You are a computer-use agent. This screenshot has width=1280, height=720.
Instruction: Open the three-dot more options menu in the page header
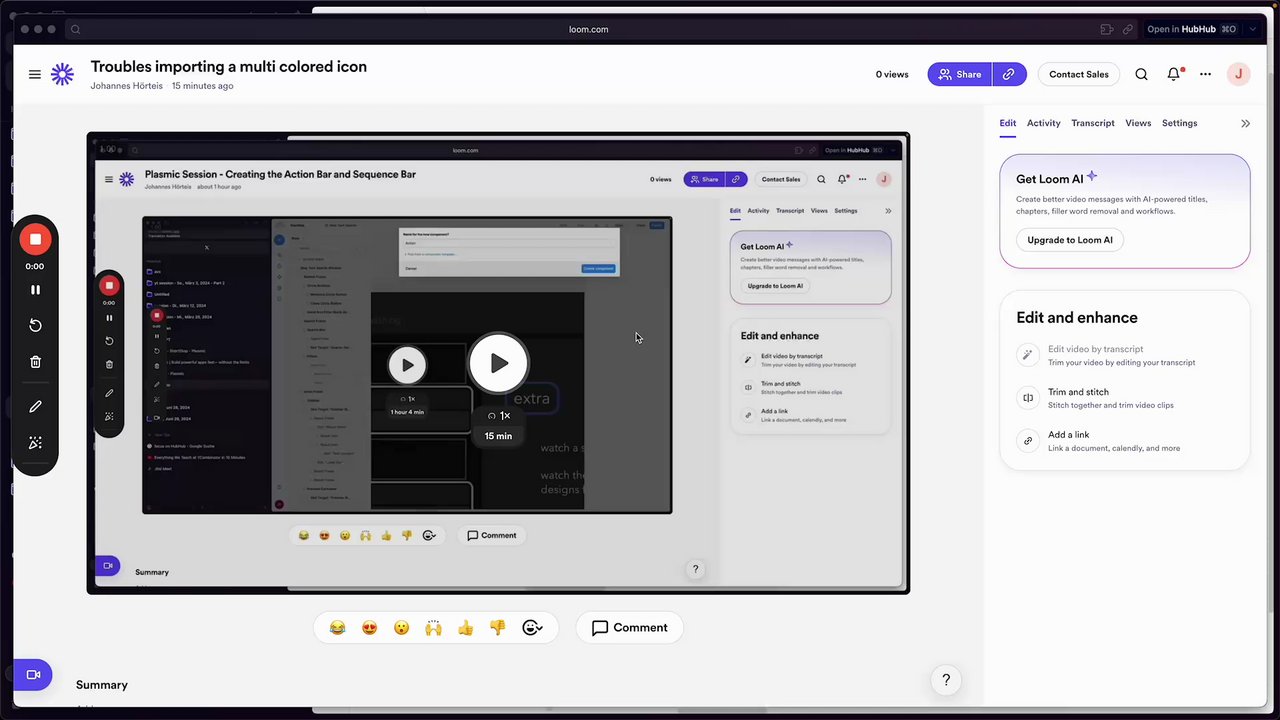[1206, 74]
